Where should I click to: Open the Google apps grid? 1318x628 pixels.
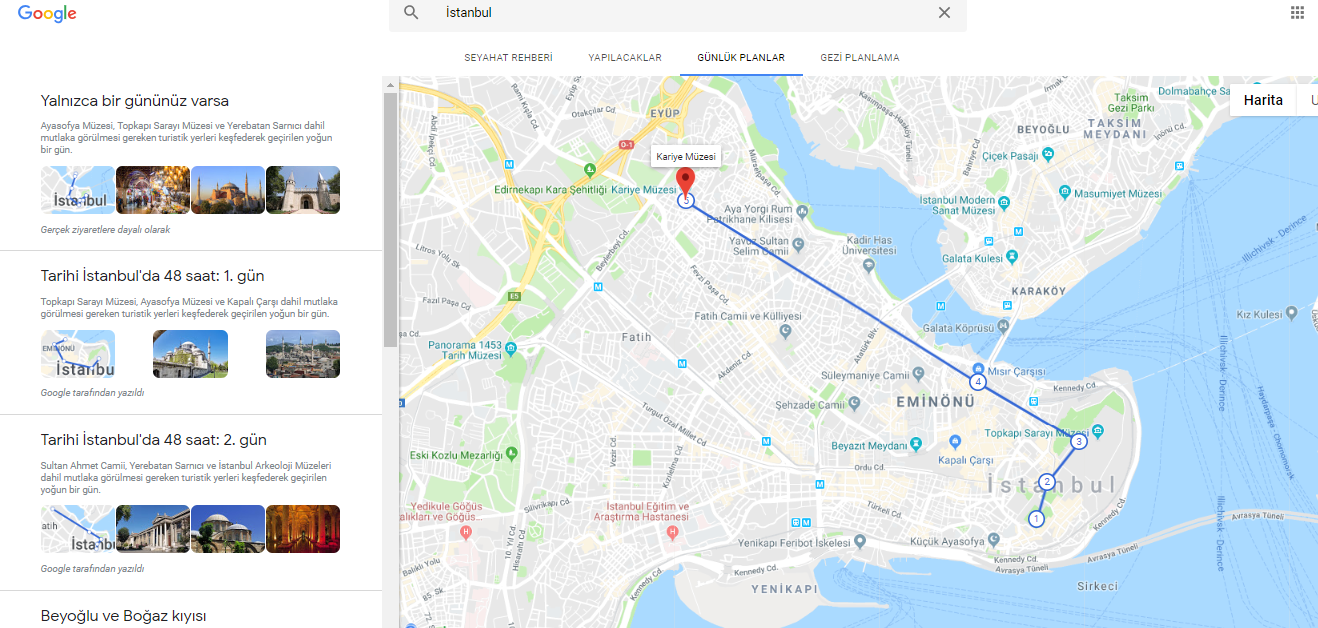(x=1297, y=13)
